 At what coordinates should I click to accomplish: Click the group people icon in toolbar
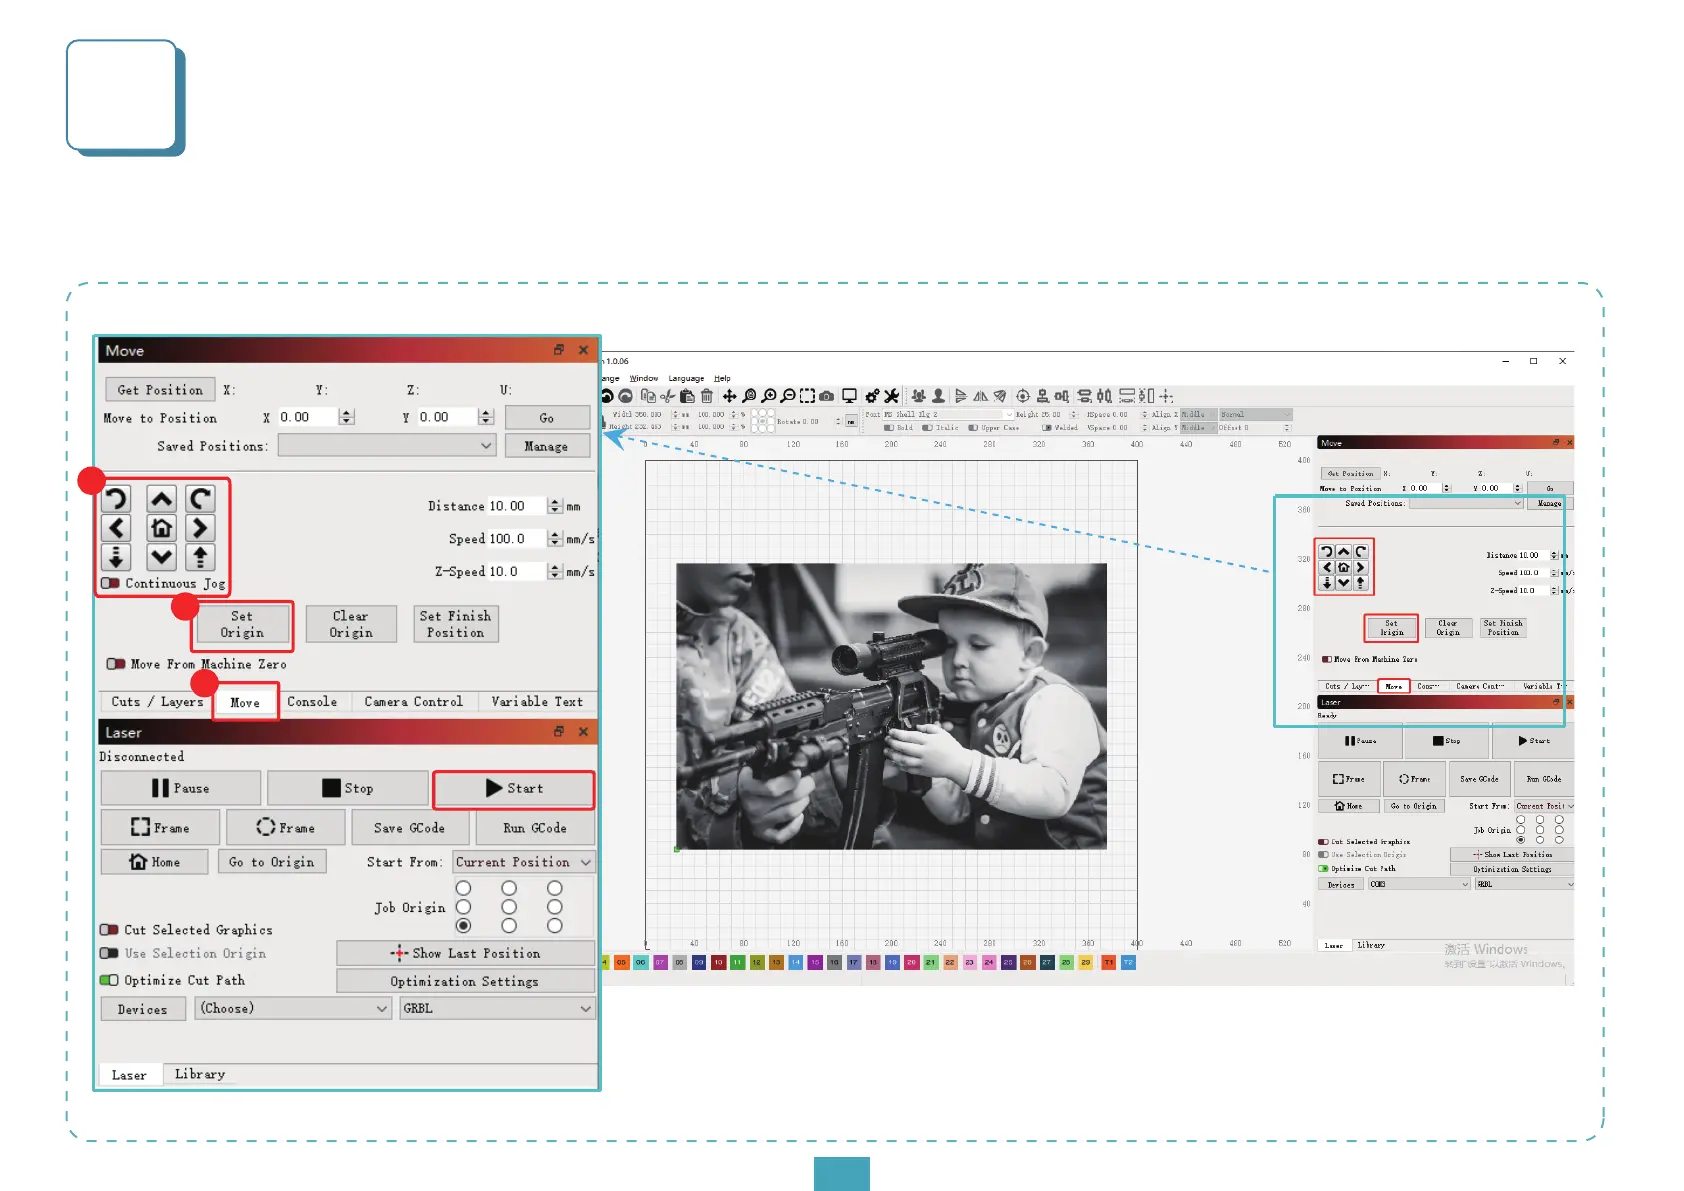(918, 396)
